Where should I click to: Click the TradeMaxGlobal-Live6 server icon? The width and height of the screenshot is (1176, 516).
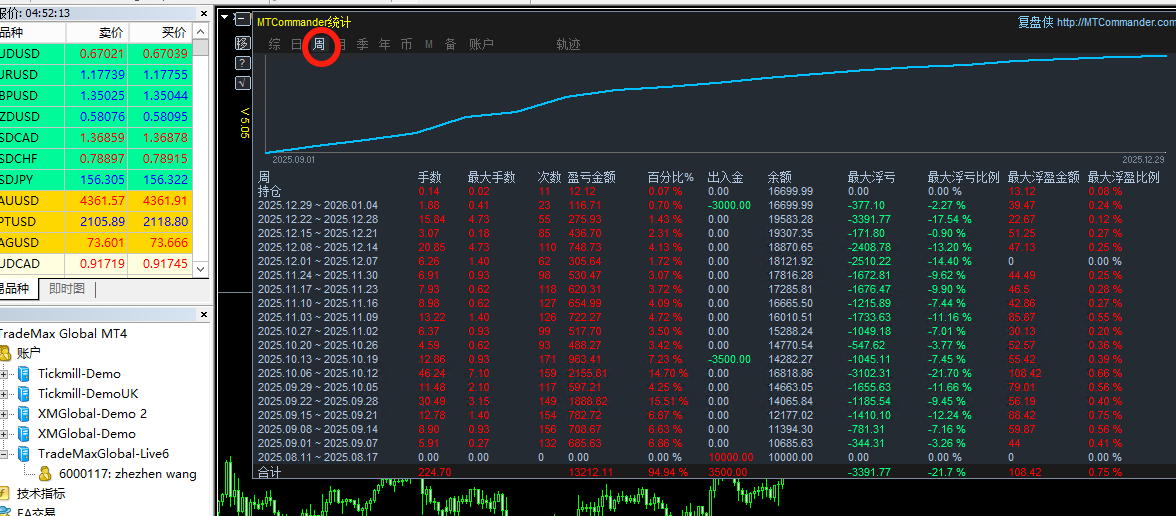(x=24, y=454)
